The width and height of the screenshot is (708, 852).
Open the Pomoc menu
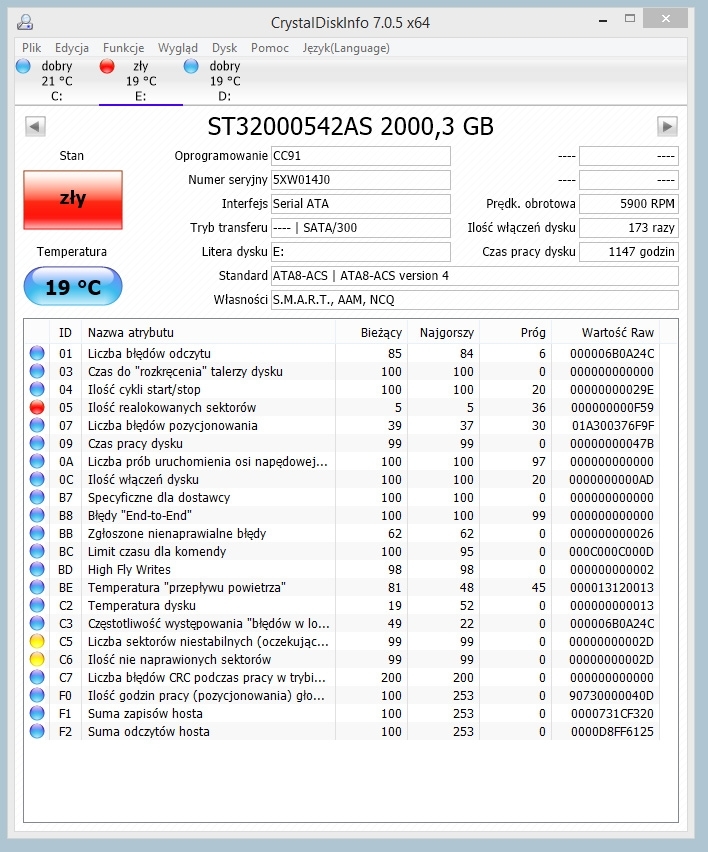pos(270,48)
